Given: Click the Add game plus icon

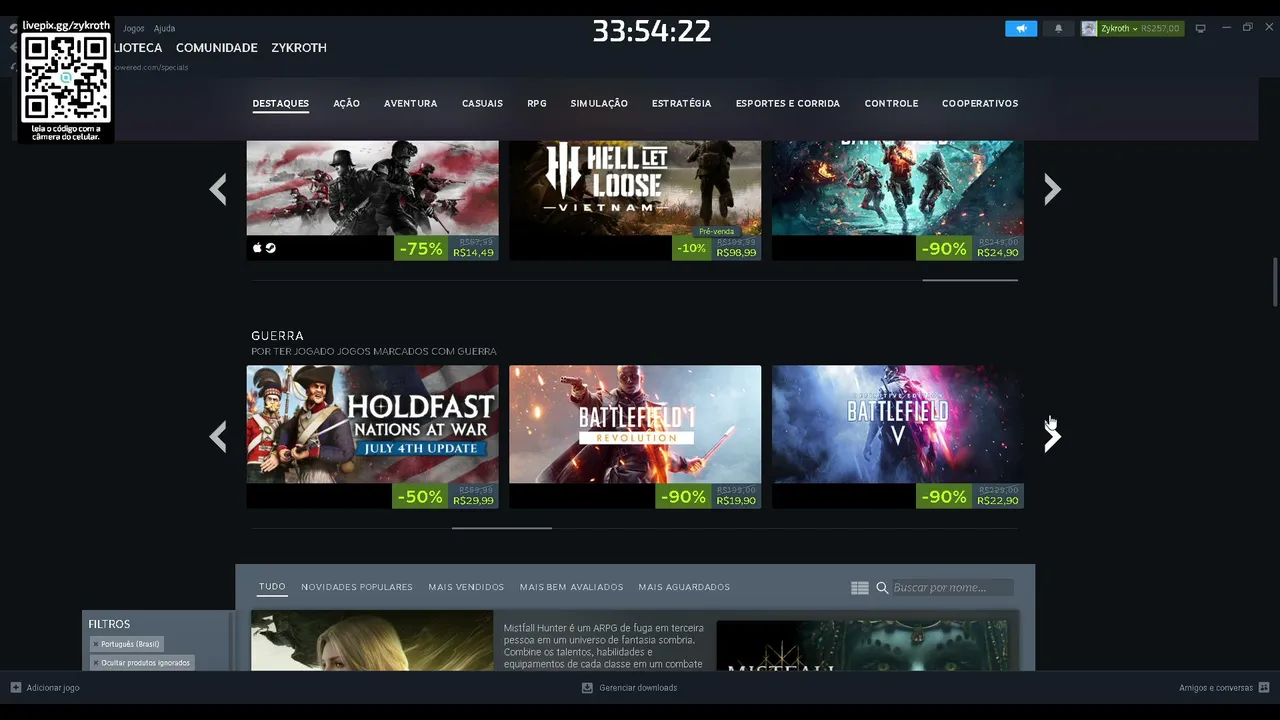Looking at the screenshot, I should 16,687.
